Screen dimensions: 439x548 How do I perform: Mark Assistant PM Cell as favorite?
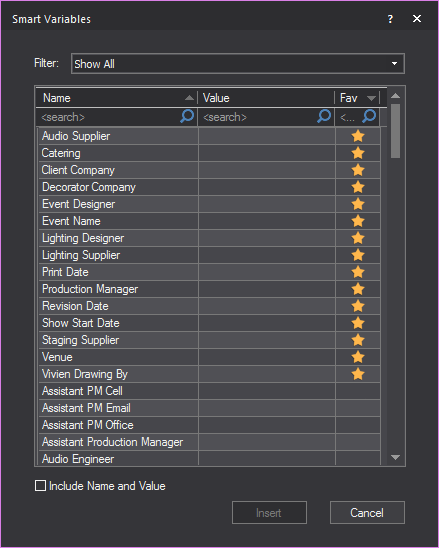358,391
